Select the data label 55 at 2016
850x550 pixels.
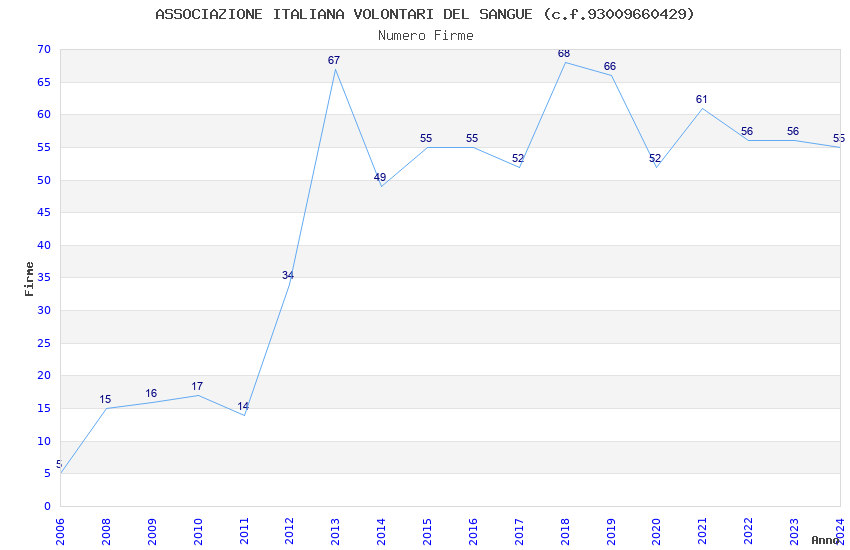pos(472,138)
